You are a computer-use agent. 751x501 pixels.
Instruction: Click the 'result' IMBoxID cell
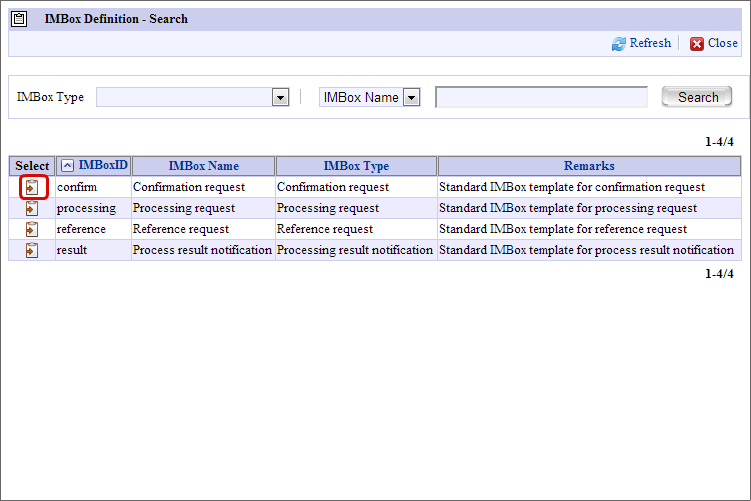93,250
